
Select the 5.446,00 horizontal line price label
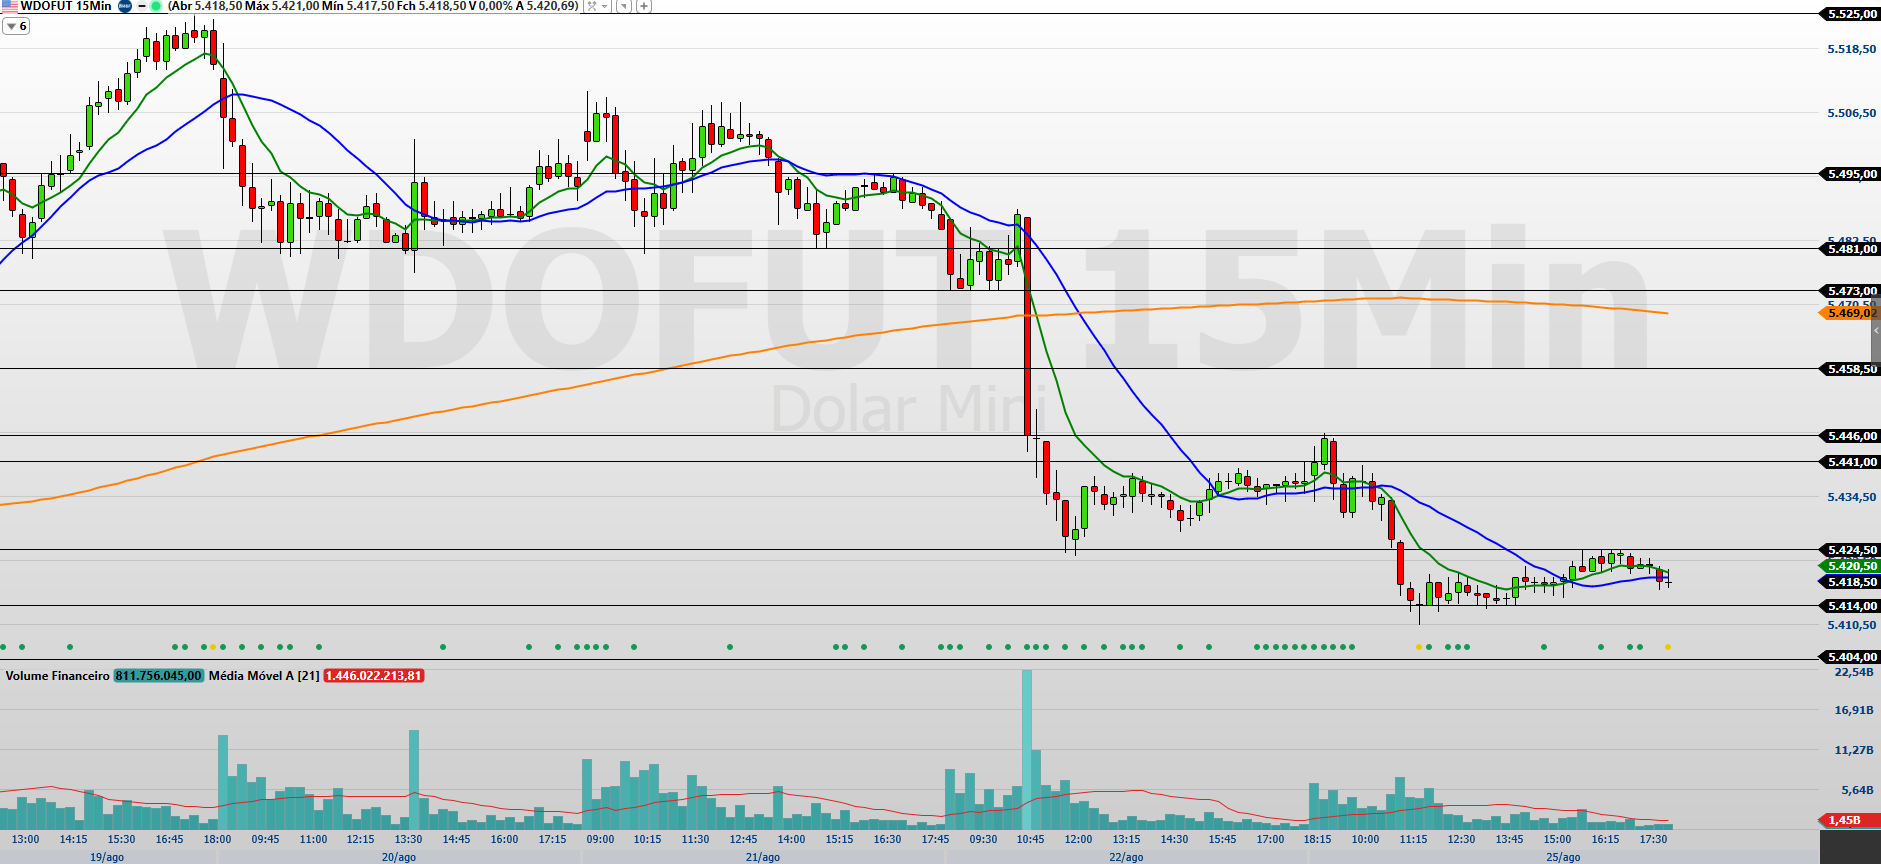(x=1851, y=436)
